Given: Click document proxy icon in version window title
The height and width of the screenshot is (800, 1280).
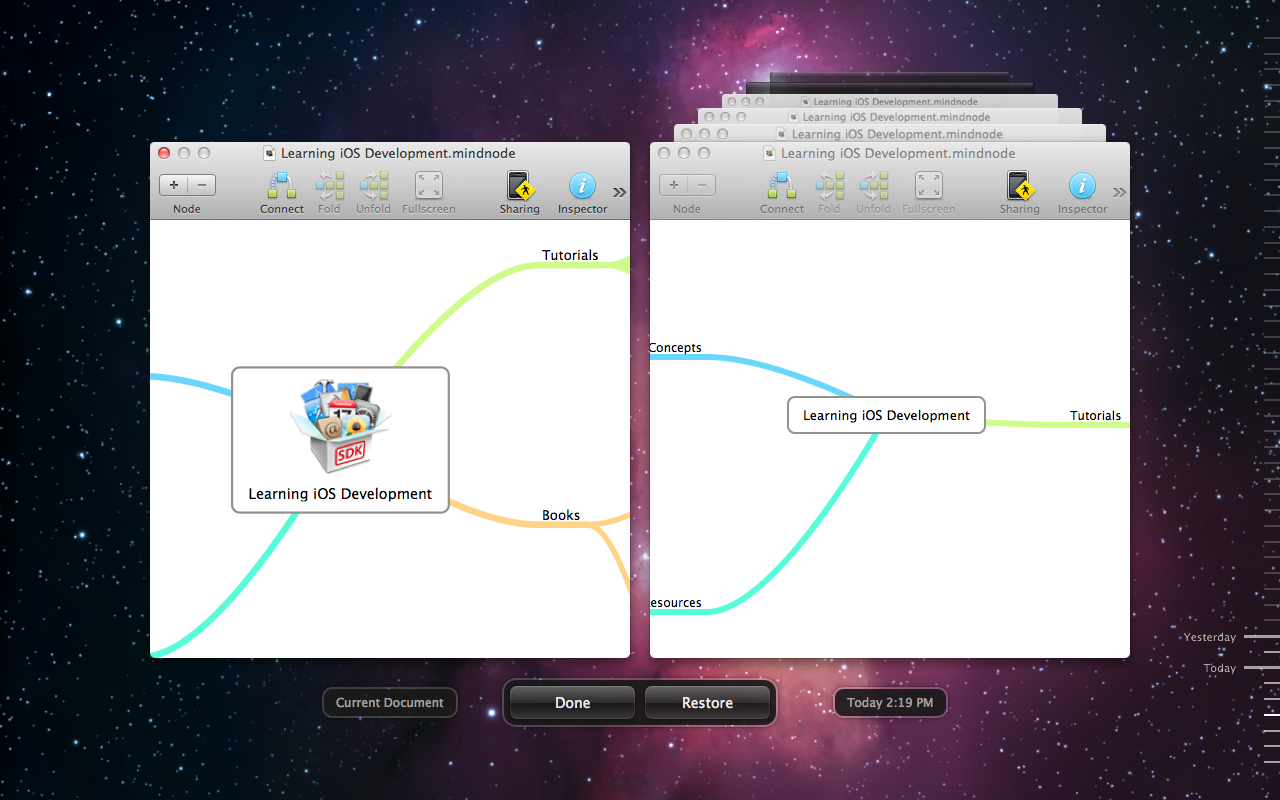Looking at the screenshot, I should [x=769, y=153].
